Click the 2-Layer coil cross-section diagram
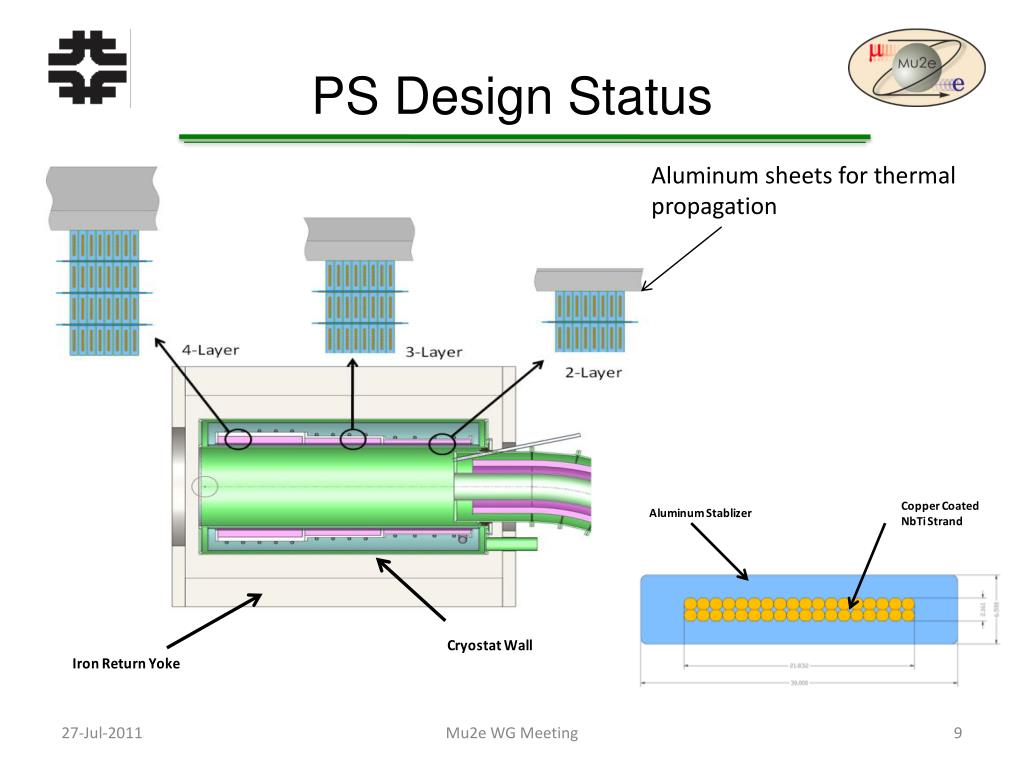 589,310
